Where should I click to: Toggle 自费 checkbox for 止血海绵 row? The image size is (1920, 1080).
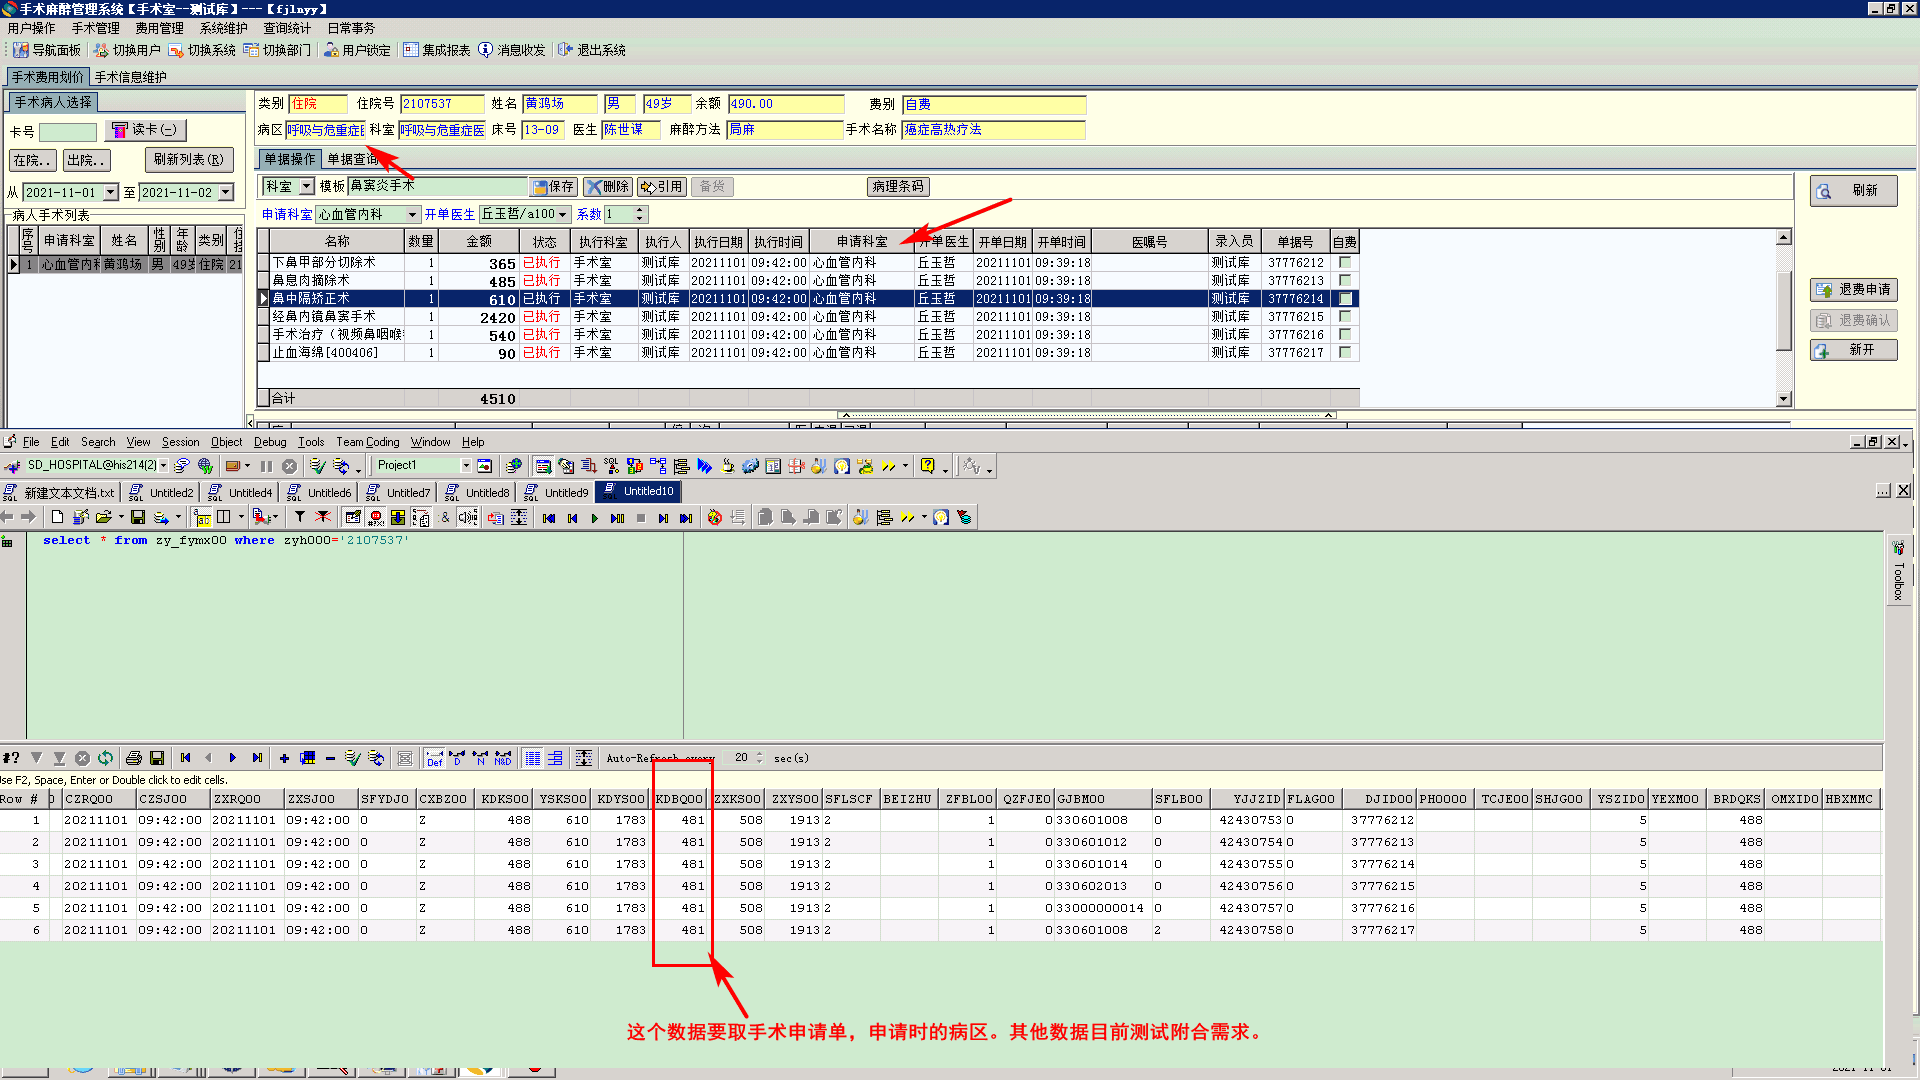(1345, 353)
